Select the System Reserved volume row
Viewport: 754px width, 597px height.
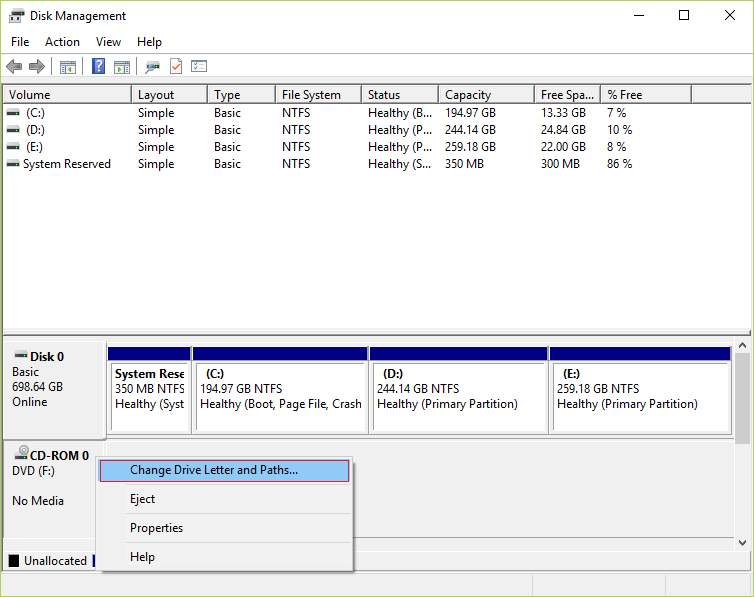66,164
